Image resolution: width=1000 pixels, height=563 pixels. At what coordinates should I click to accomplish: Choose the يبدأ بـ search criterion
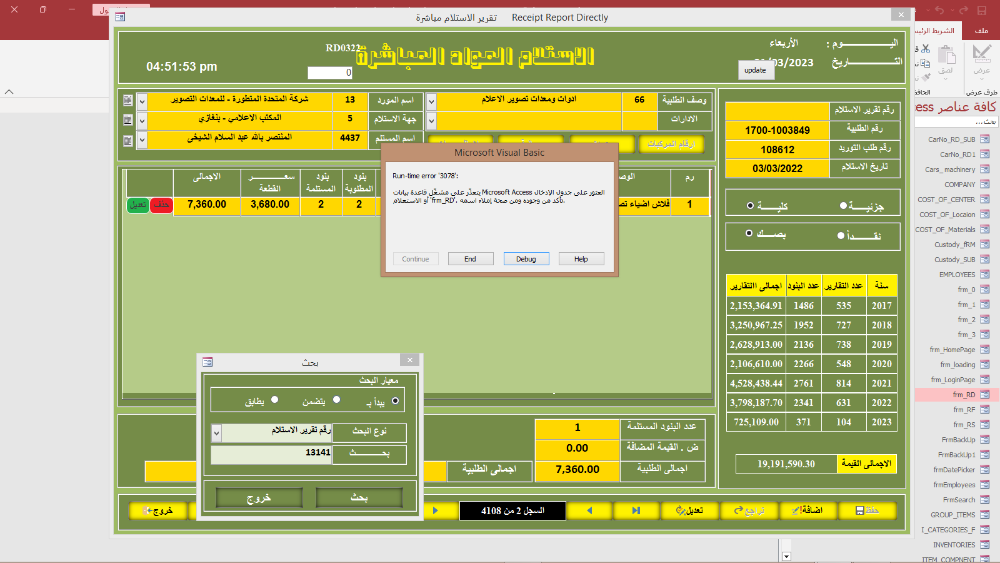[395, 400]
